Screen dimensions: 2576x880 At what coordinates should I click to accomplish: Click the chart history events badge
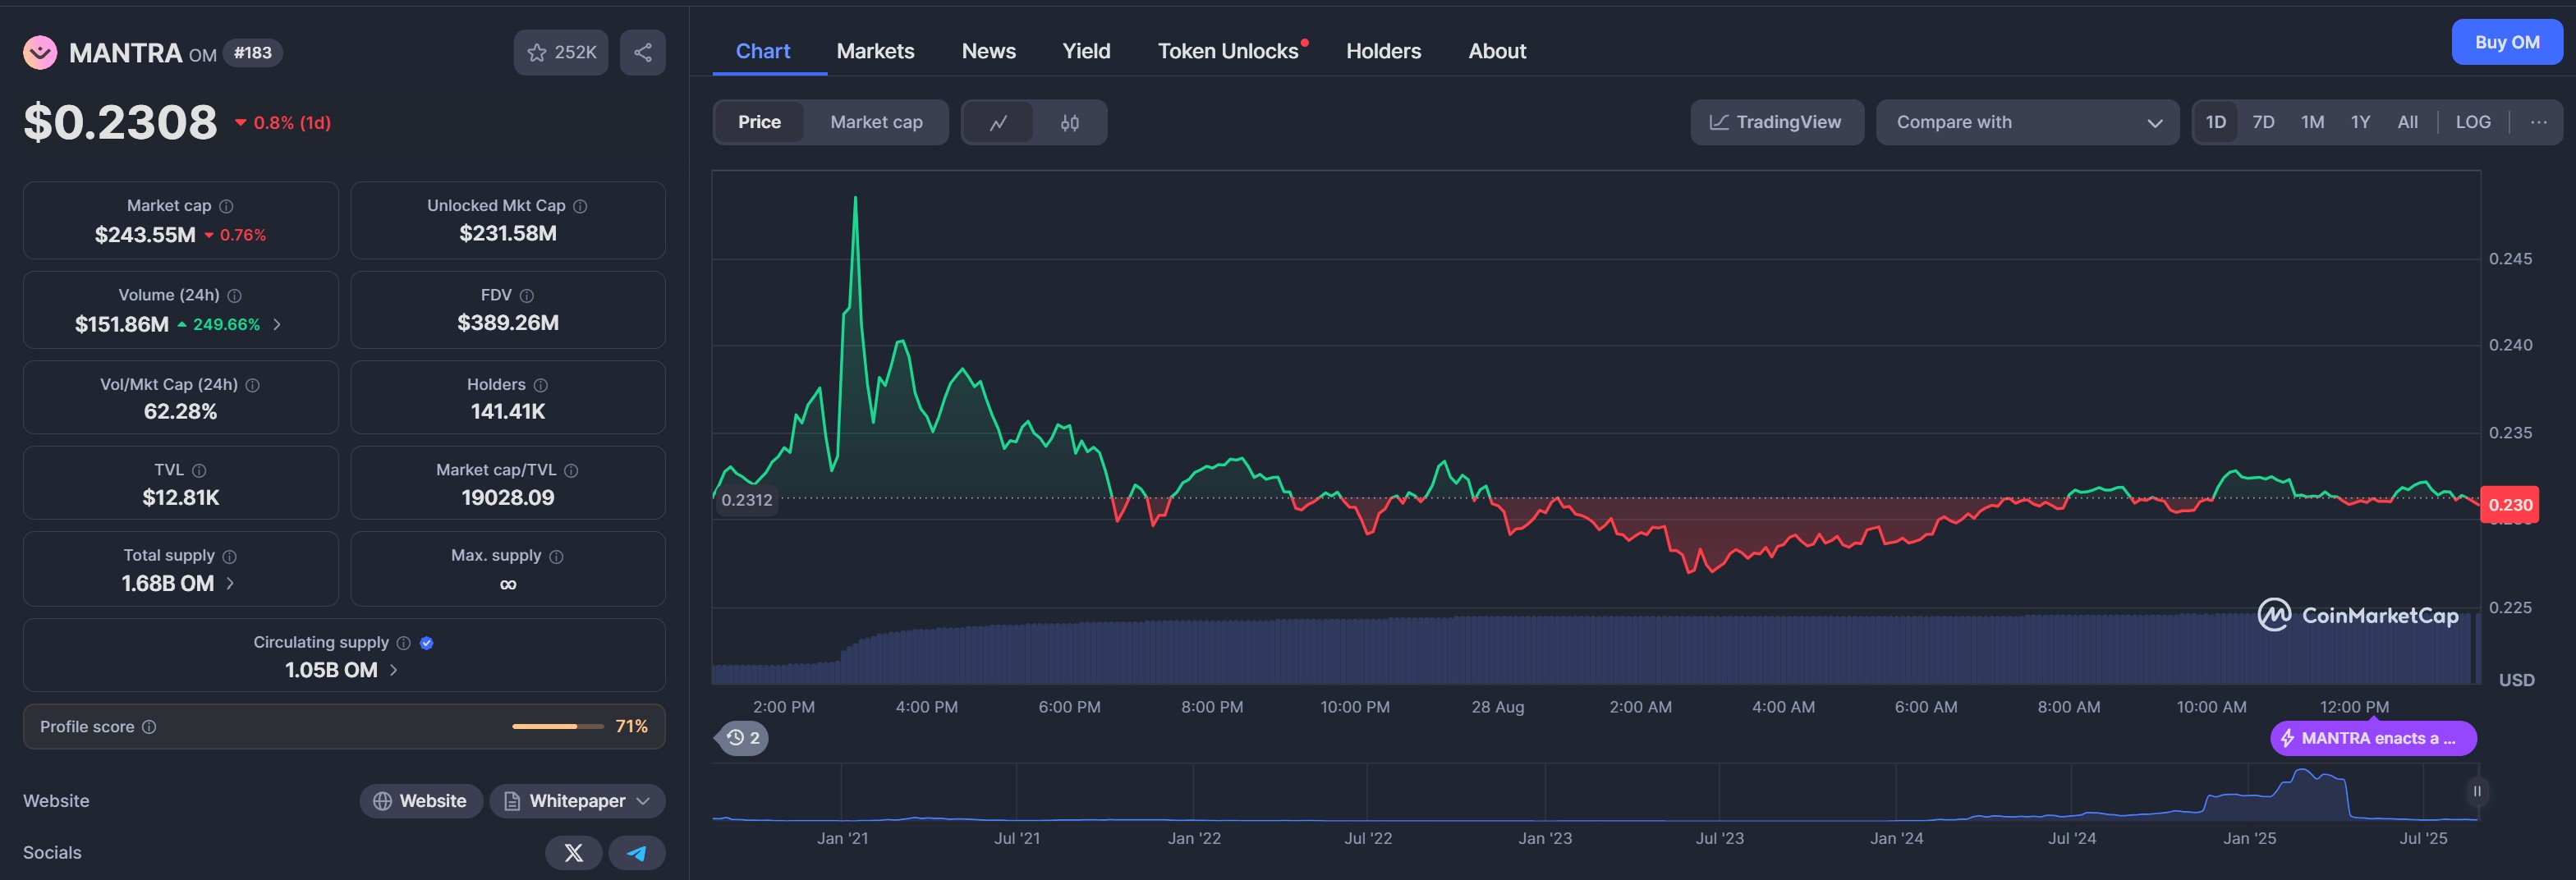(x=742, y=738)
